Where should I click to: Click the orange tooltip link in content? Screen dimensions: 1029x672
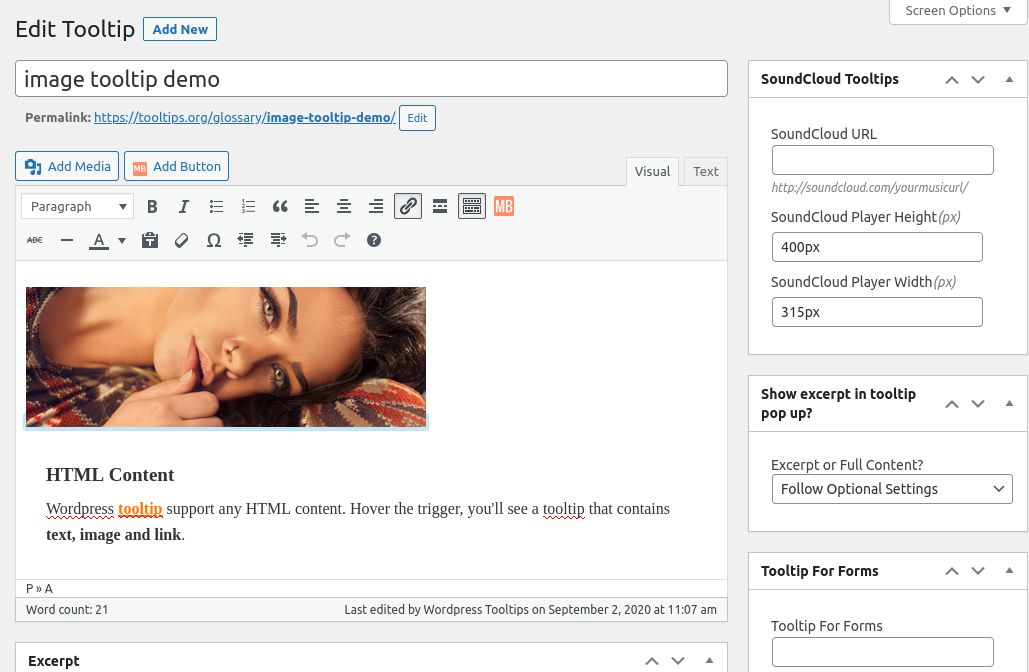click(x=140, y=509)
